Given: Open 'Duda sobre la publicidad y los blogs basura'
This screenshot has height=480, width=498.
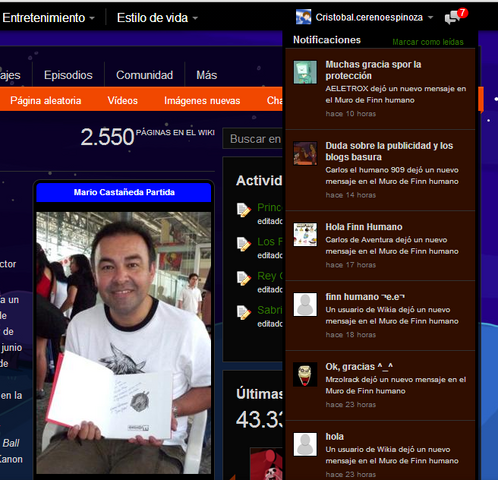Looking at the screenshot, I should 389,151.
